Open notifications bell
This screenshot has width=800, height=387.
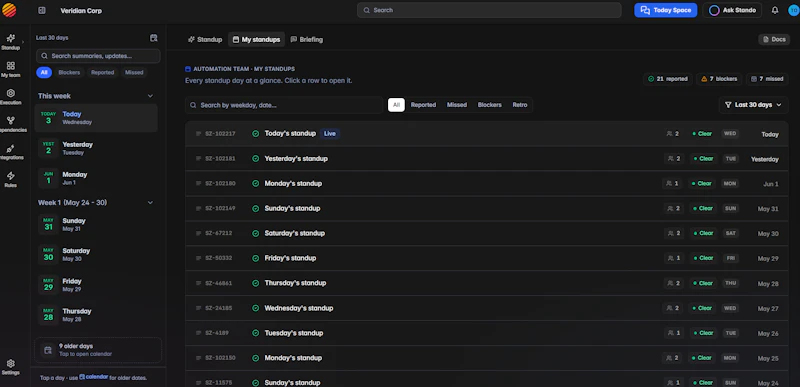(775, 10)
